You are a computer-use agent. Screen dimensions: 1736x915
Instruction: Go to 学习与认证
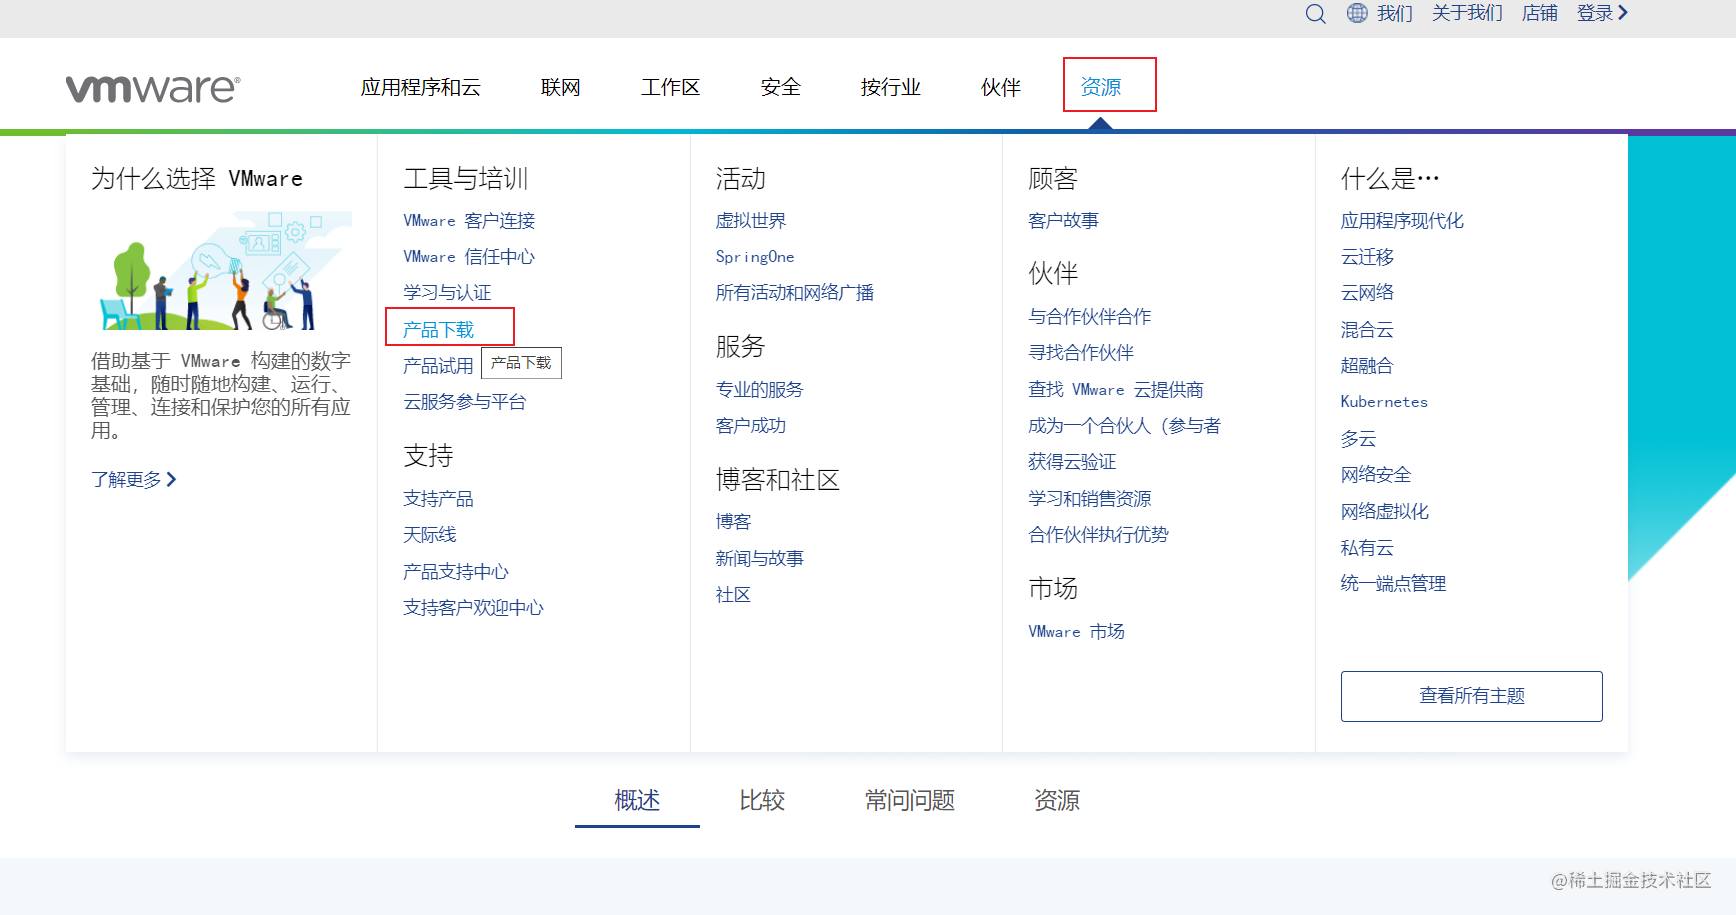[447, 293]
